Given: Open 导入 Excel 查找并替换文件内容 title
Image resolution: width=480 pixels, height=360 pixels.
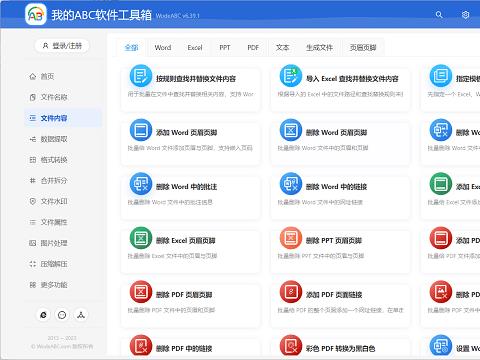Looking at the screenshot, I should click(x=352, y=79).
